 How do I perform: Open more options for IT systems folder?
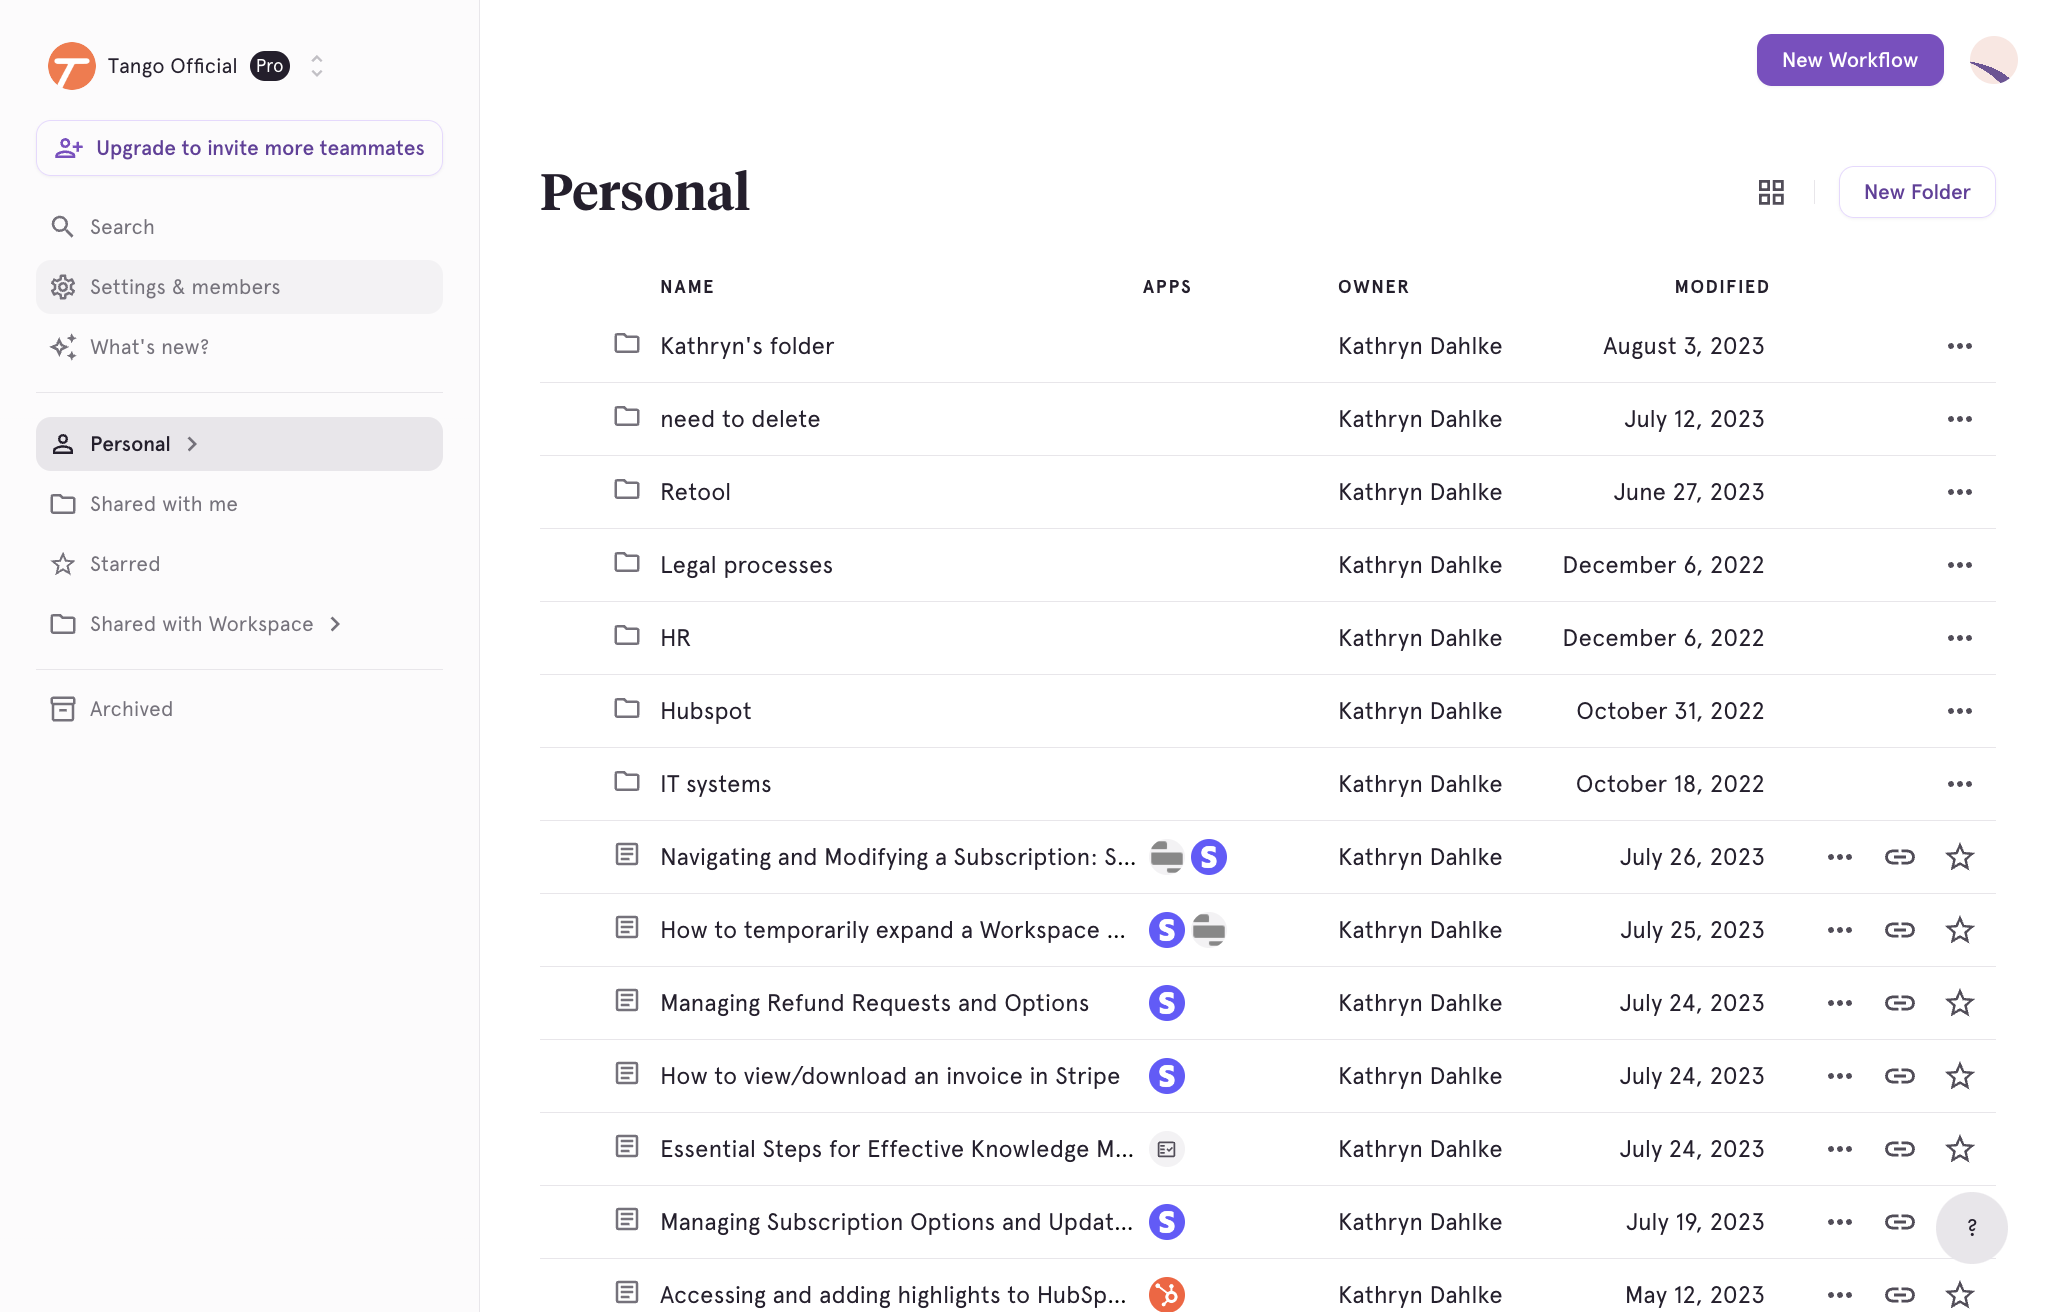[x=1959, y=784]
